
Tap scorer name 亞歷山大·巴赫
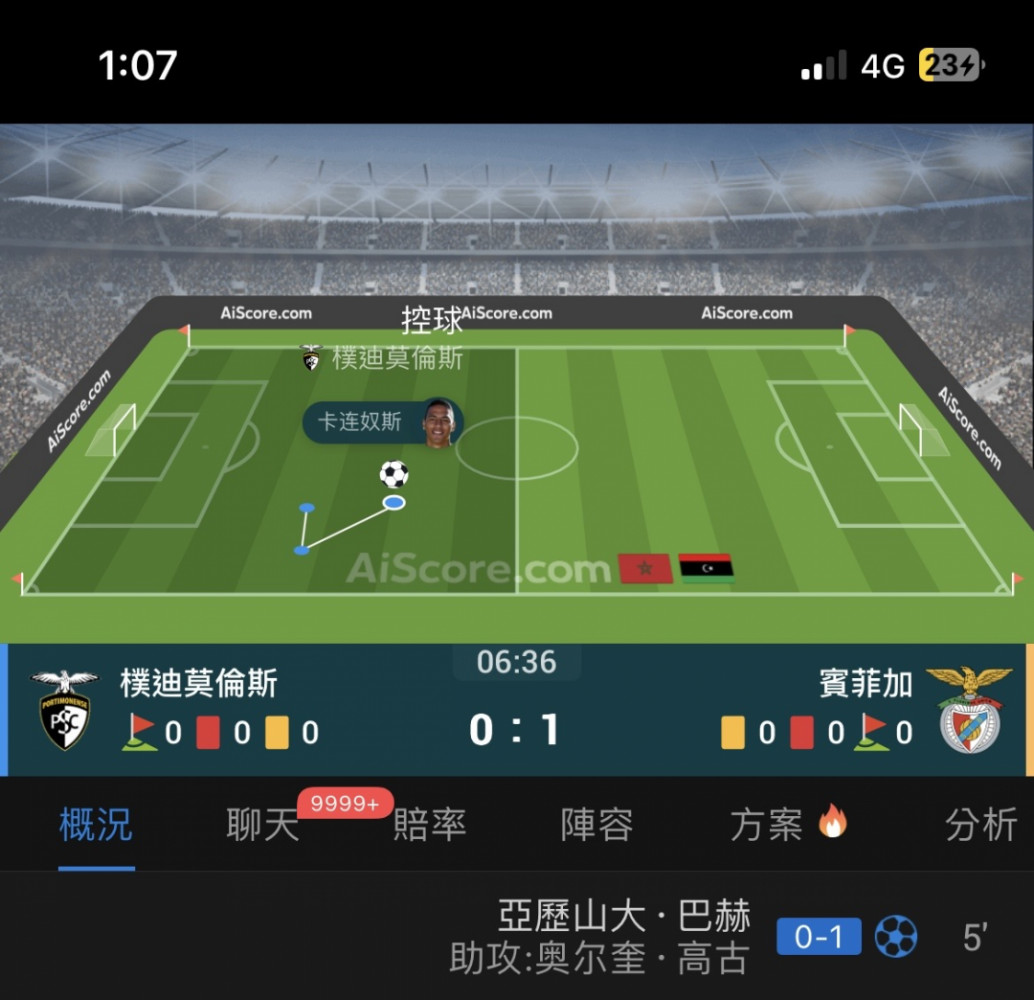pyautogui.click(x=624, y=916)
